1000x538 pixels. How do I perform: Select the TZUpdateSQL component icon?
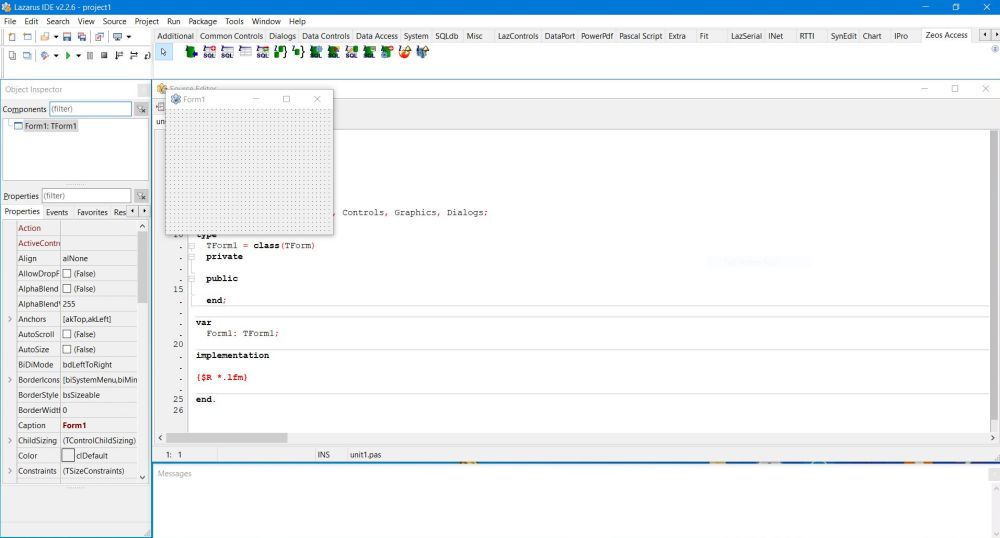click(263, 52)
